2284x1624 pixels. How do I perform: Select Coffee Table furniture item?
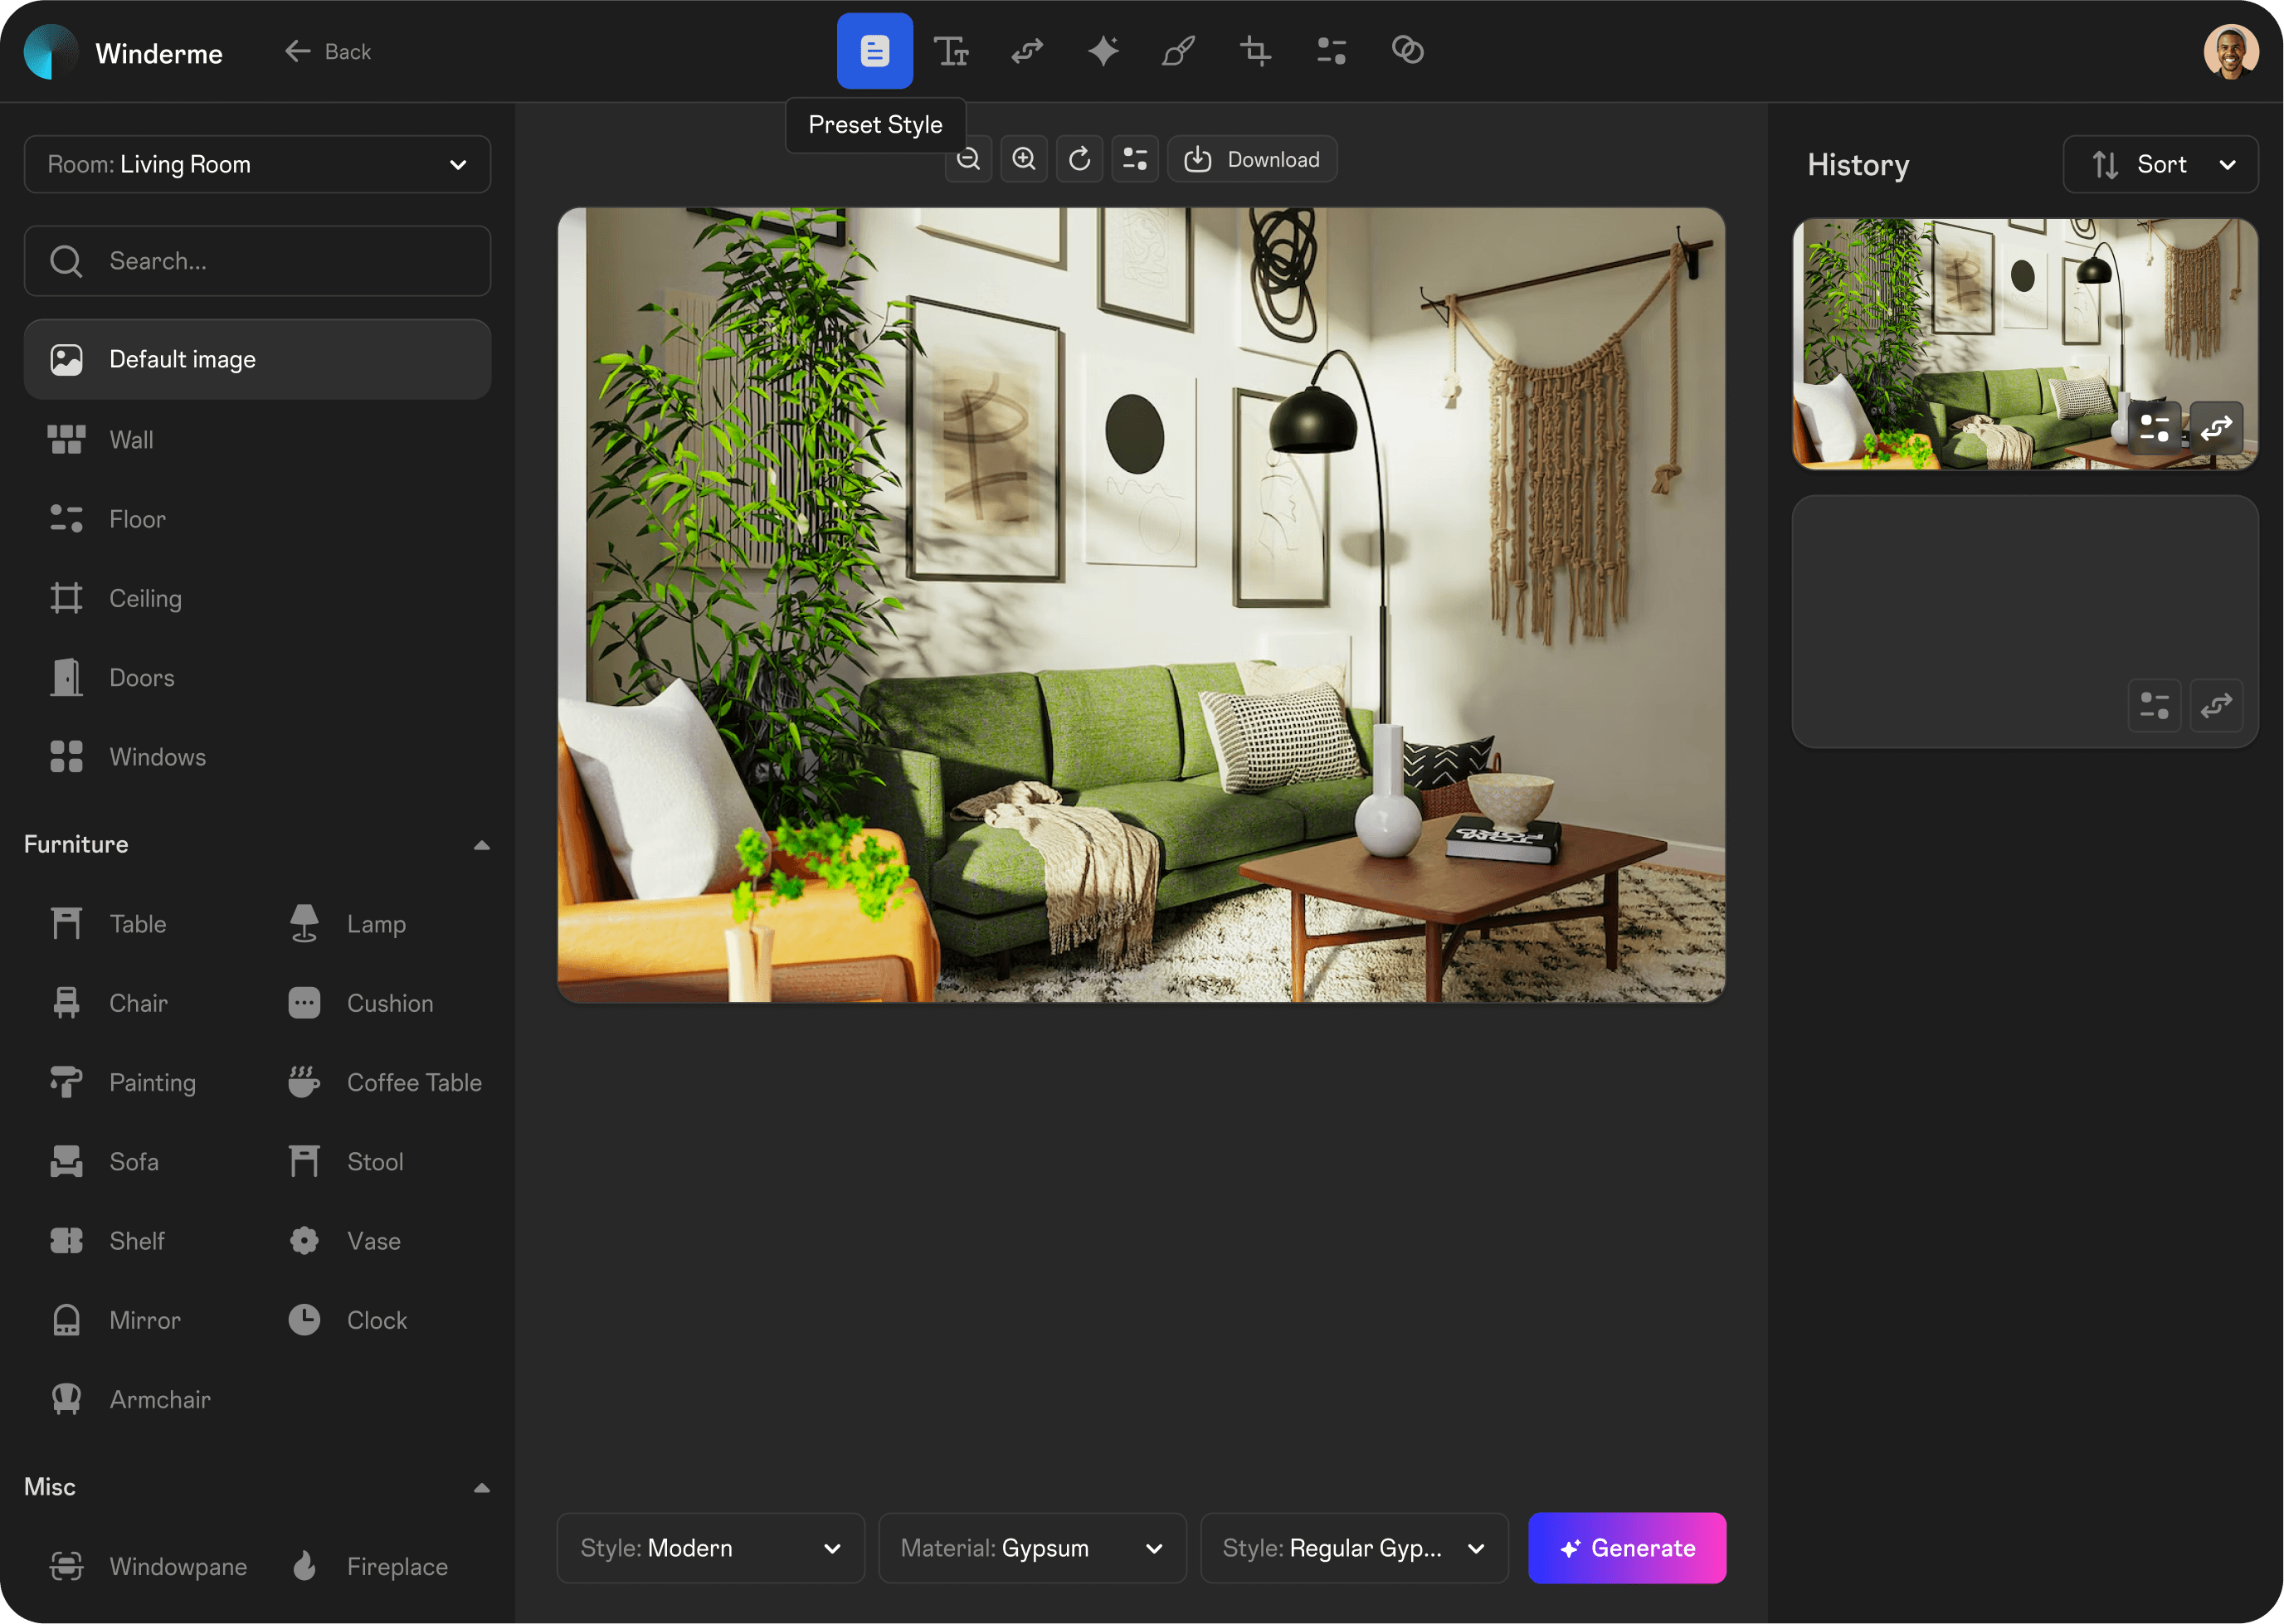(x=413, y=1082)
